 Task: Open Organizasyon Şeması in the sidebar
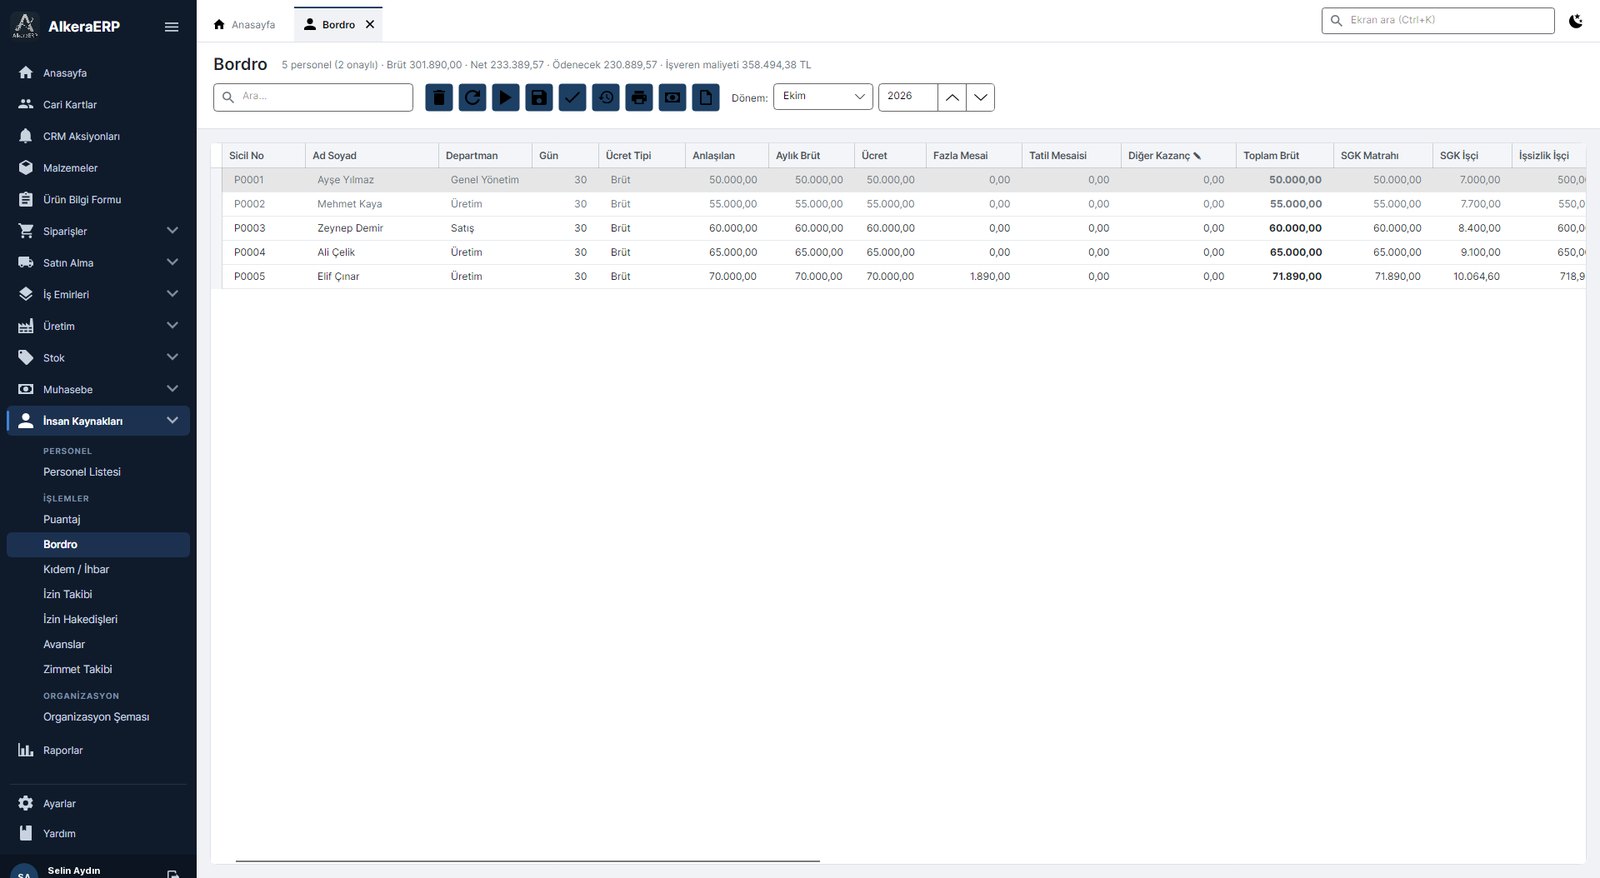pyautogui.click(x=98, y=717)
